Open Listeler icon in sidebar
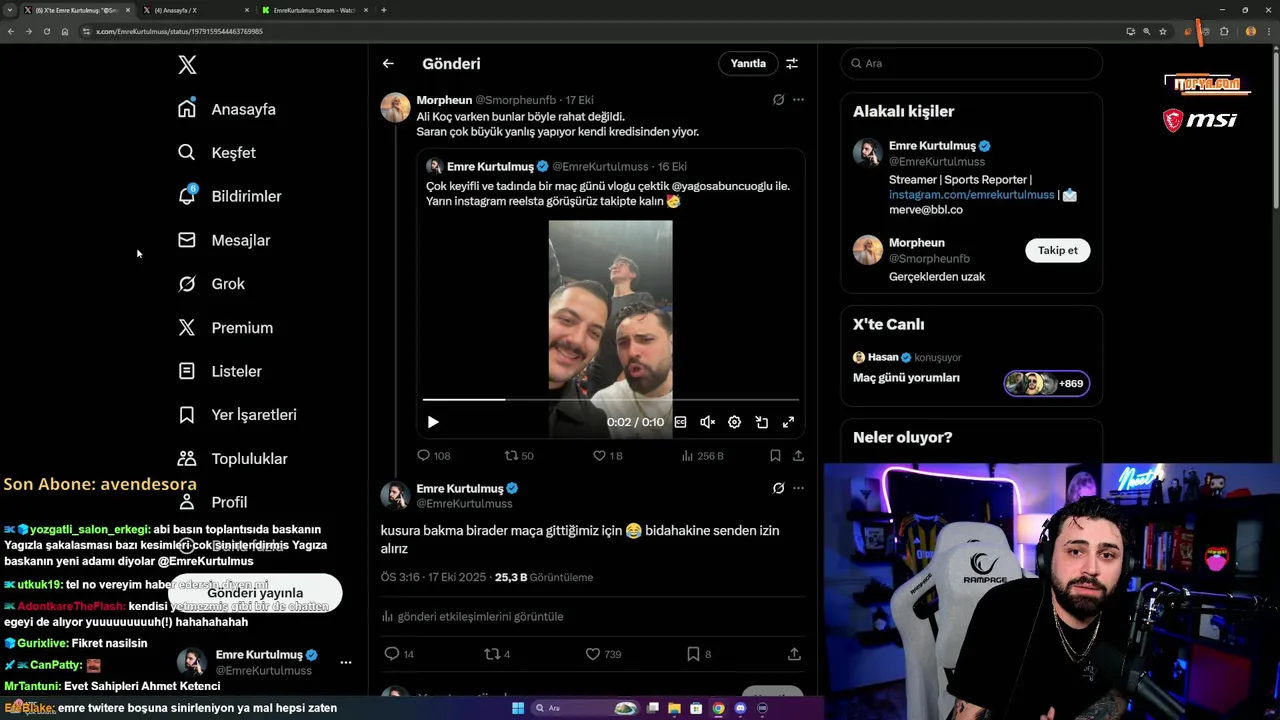Image resolution: width=1280 pixels, height=720 pixels. tap(187, 371)
